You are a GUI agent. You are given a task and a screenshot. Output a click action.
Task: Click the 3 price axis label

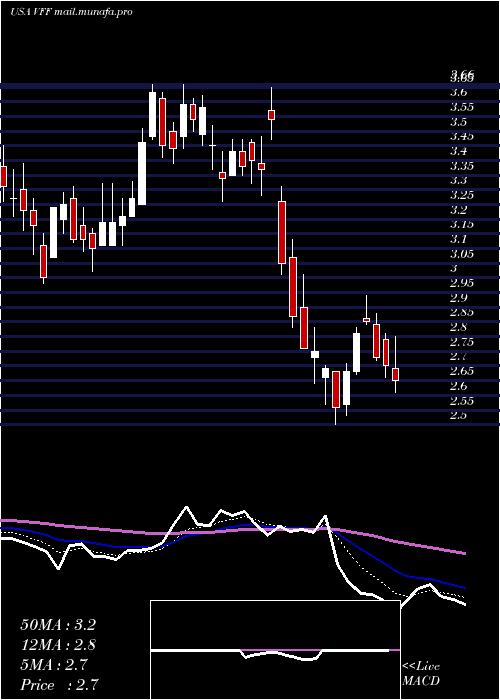(454, 268)
